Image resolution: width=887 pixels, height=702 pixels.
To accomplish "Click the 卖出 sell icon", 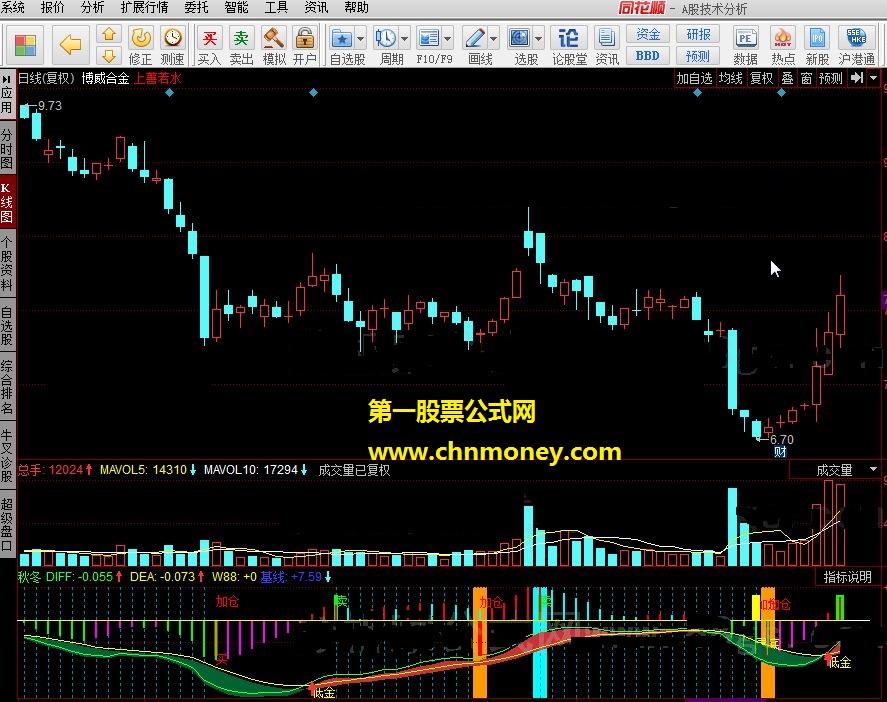I will coord(241,45).
